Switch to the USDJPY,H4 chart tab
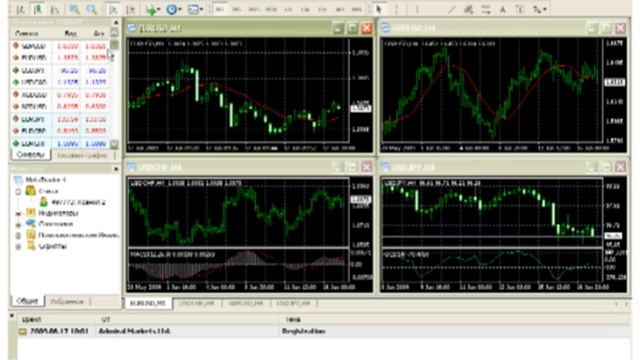Image resolution: width=640 pixels, height=360 pixels. [x=293, y=303]
